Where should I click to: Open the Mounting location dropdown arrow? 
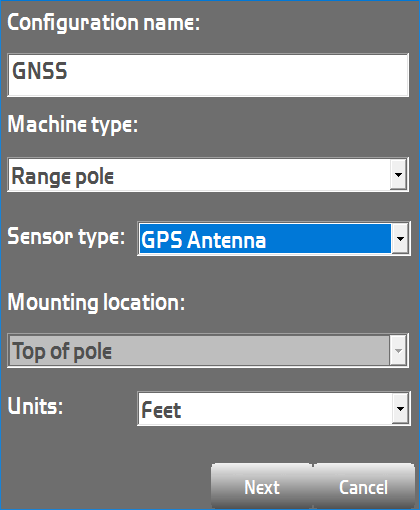pos(398,350)
